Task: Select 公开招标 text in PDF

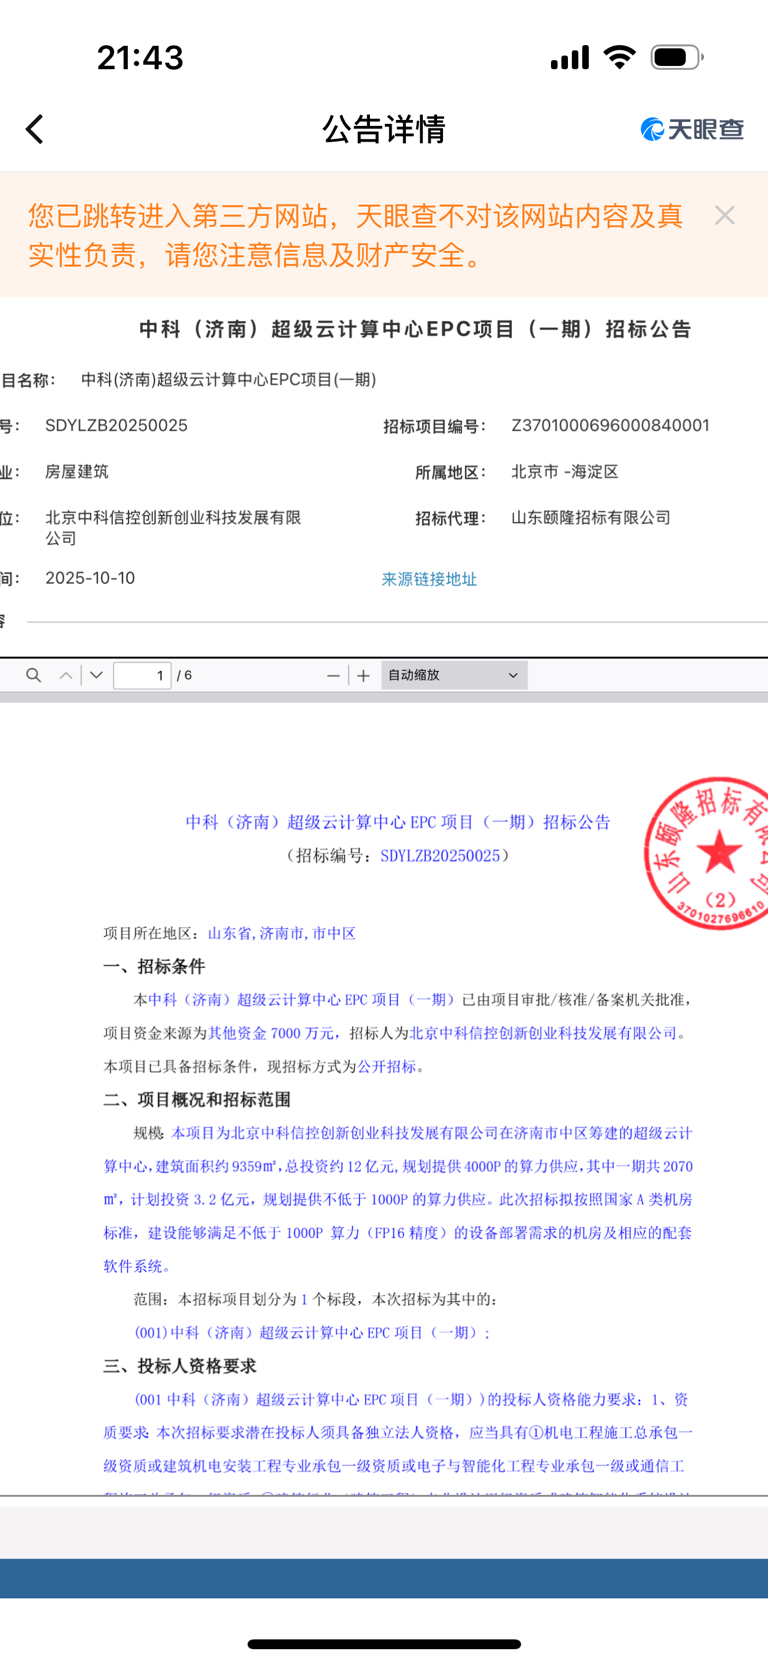Action: (387, 1066)
